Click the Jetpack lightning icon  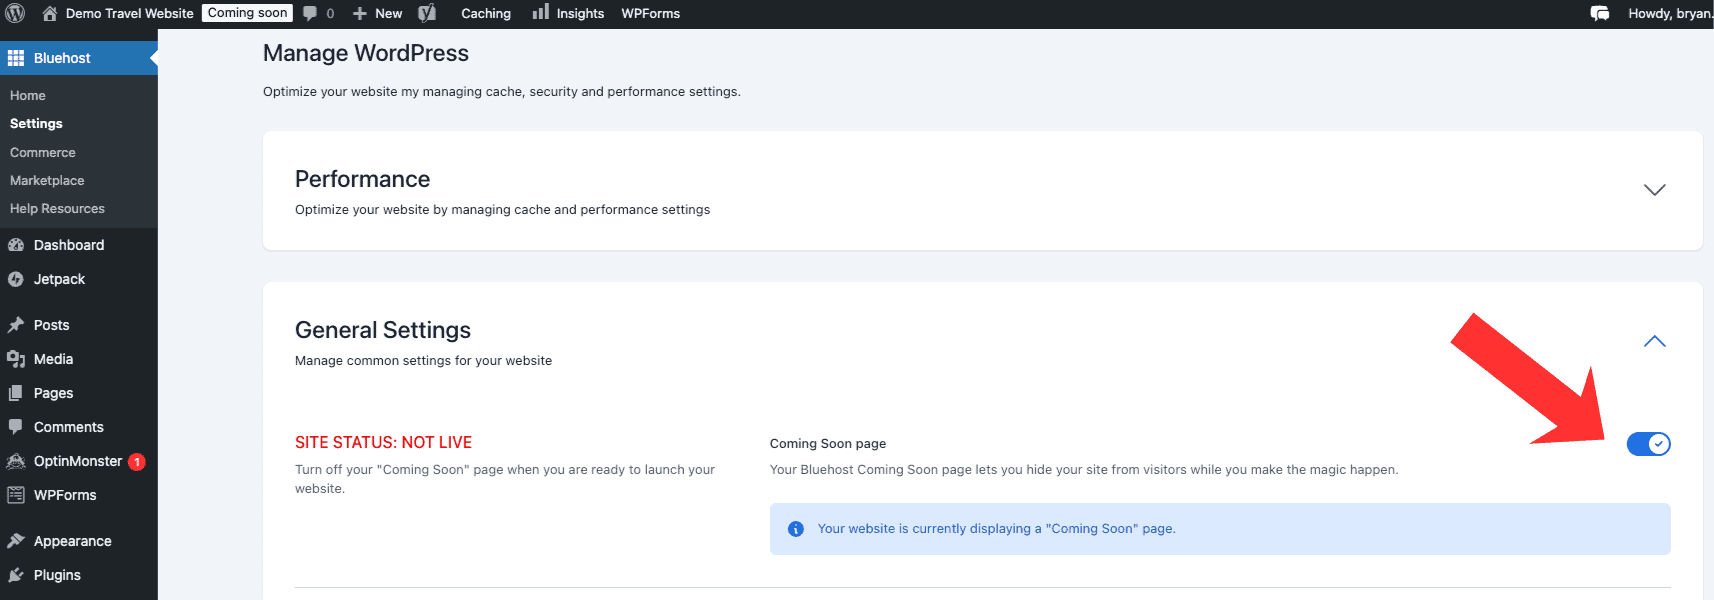[x=16, y=279]
